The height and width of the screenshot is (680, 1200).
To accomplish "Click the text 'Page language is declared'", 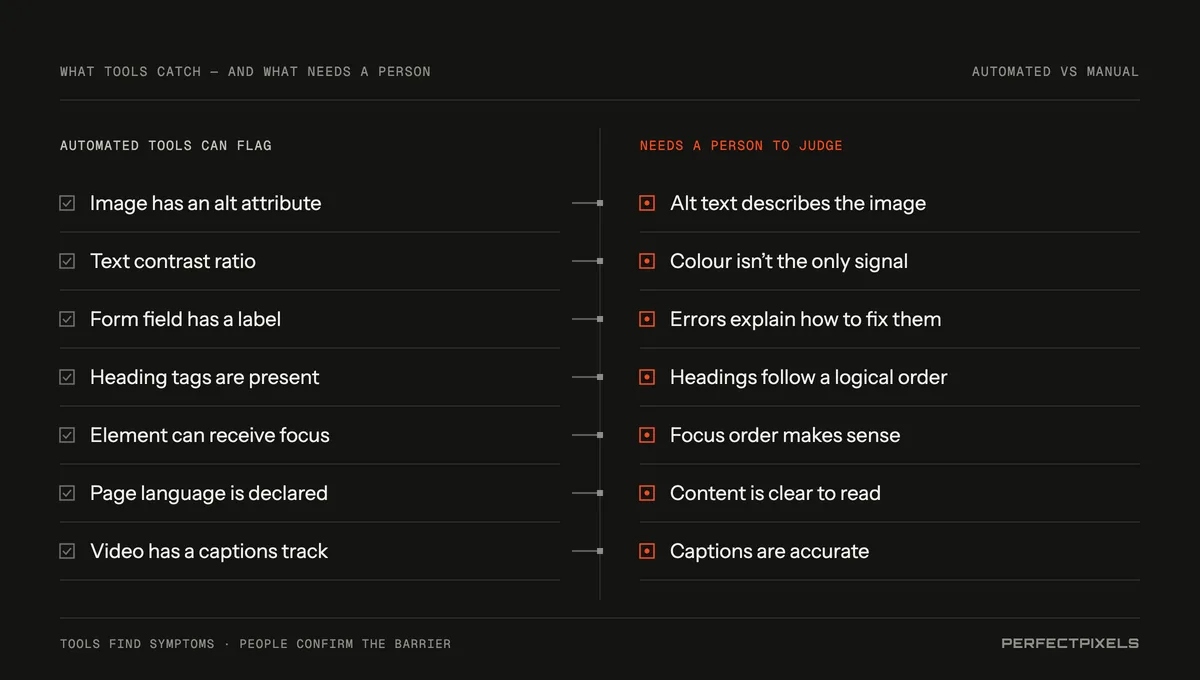I will click(x=208, y=494).
